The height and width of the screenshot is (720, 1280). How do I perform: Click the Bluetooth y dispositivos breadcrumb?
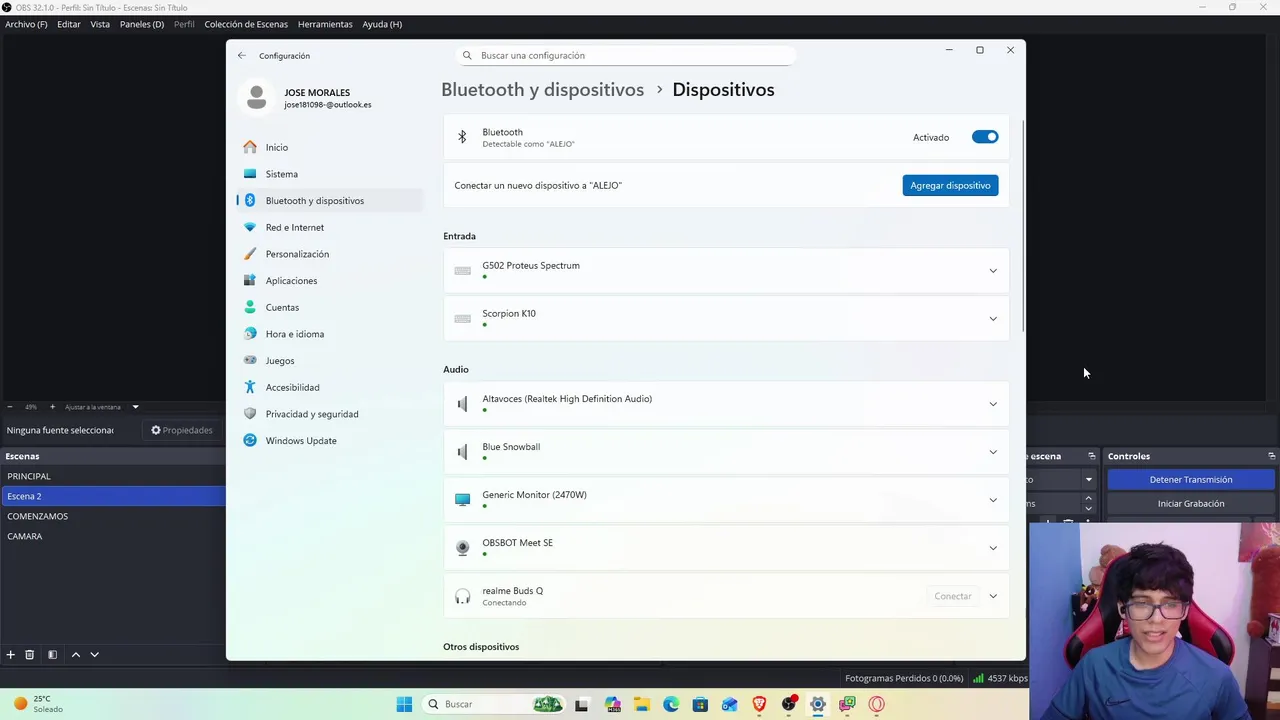[x=542, y=90]
